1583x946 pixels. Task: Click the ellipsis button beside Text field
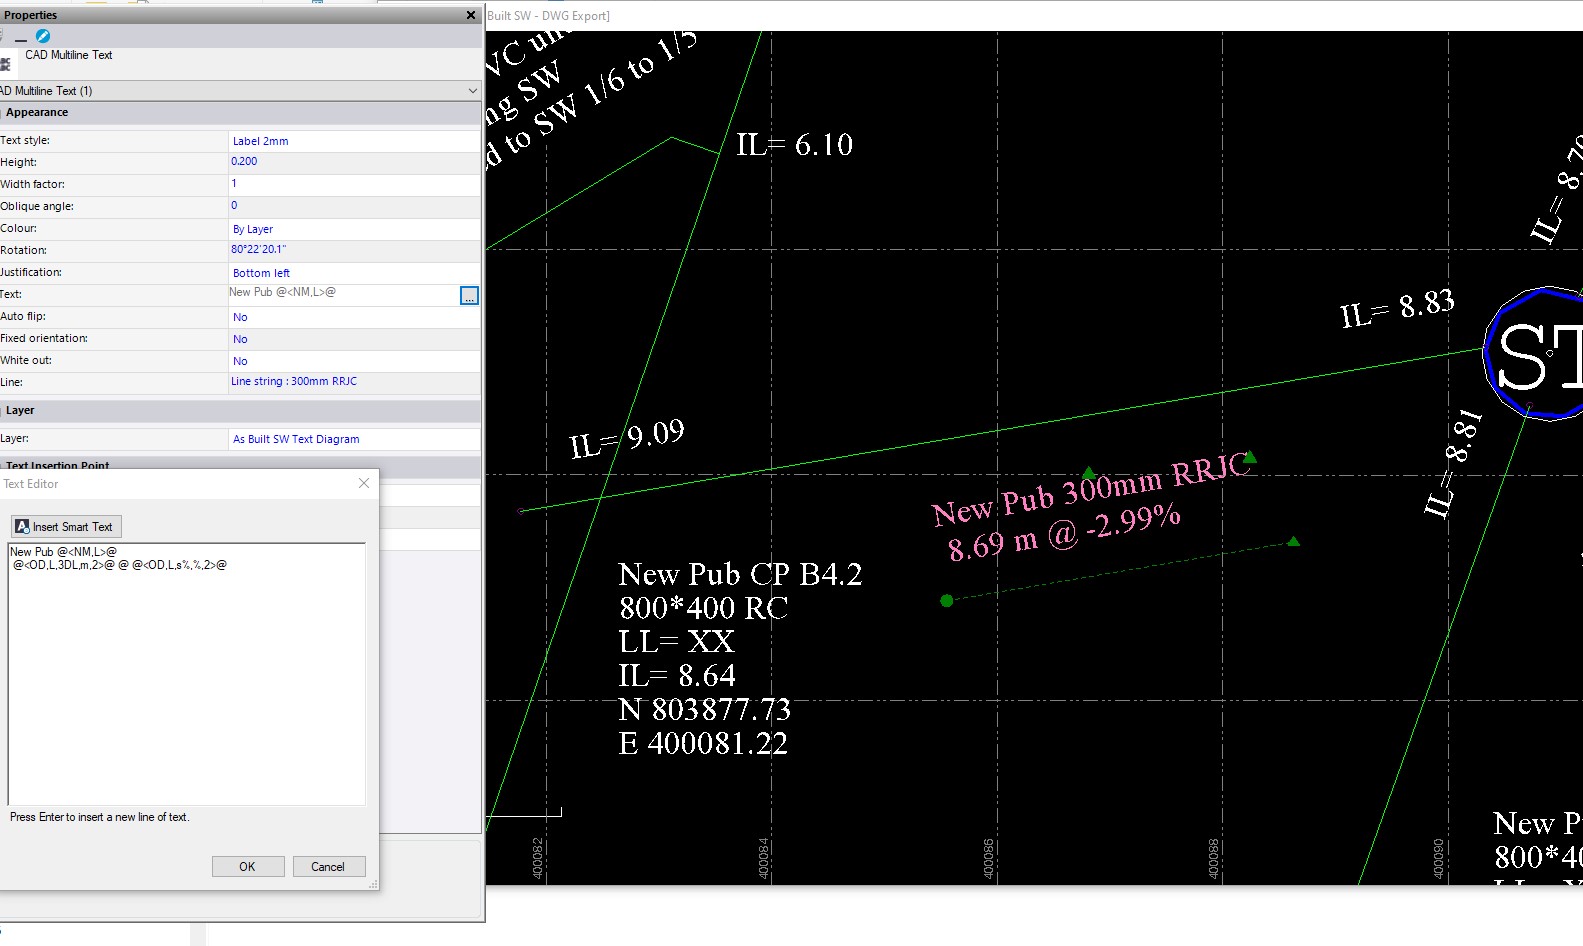pyautogui.click(x=469, y=296)
